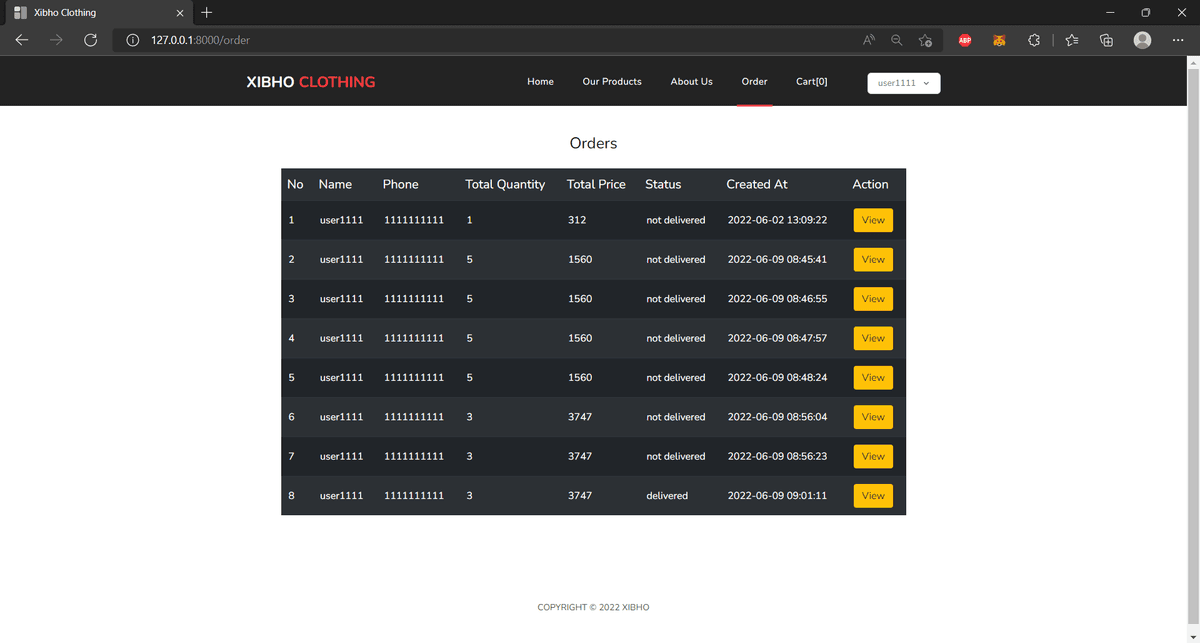Viewport: 1200px width, 643px height.
Task: View the order created at 08:56:23
Action: coord(873,456)
